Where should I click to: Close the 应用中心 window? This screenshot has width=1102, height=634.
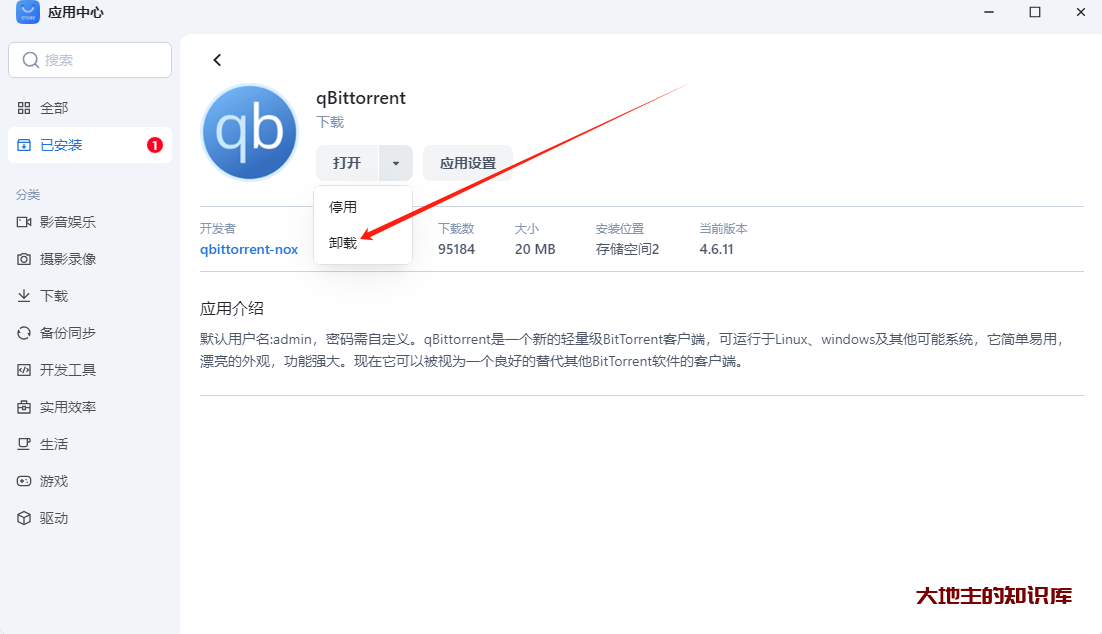click(1081, 12)
